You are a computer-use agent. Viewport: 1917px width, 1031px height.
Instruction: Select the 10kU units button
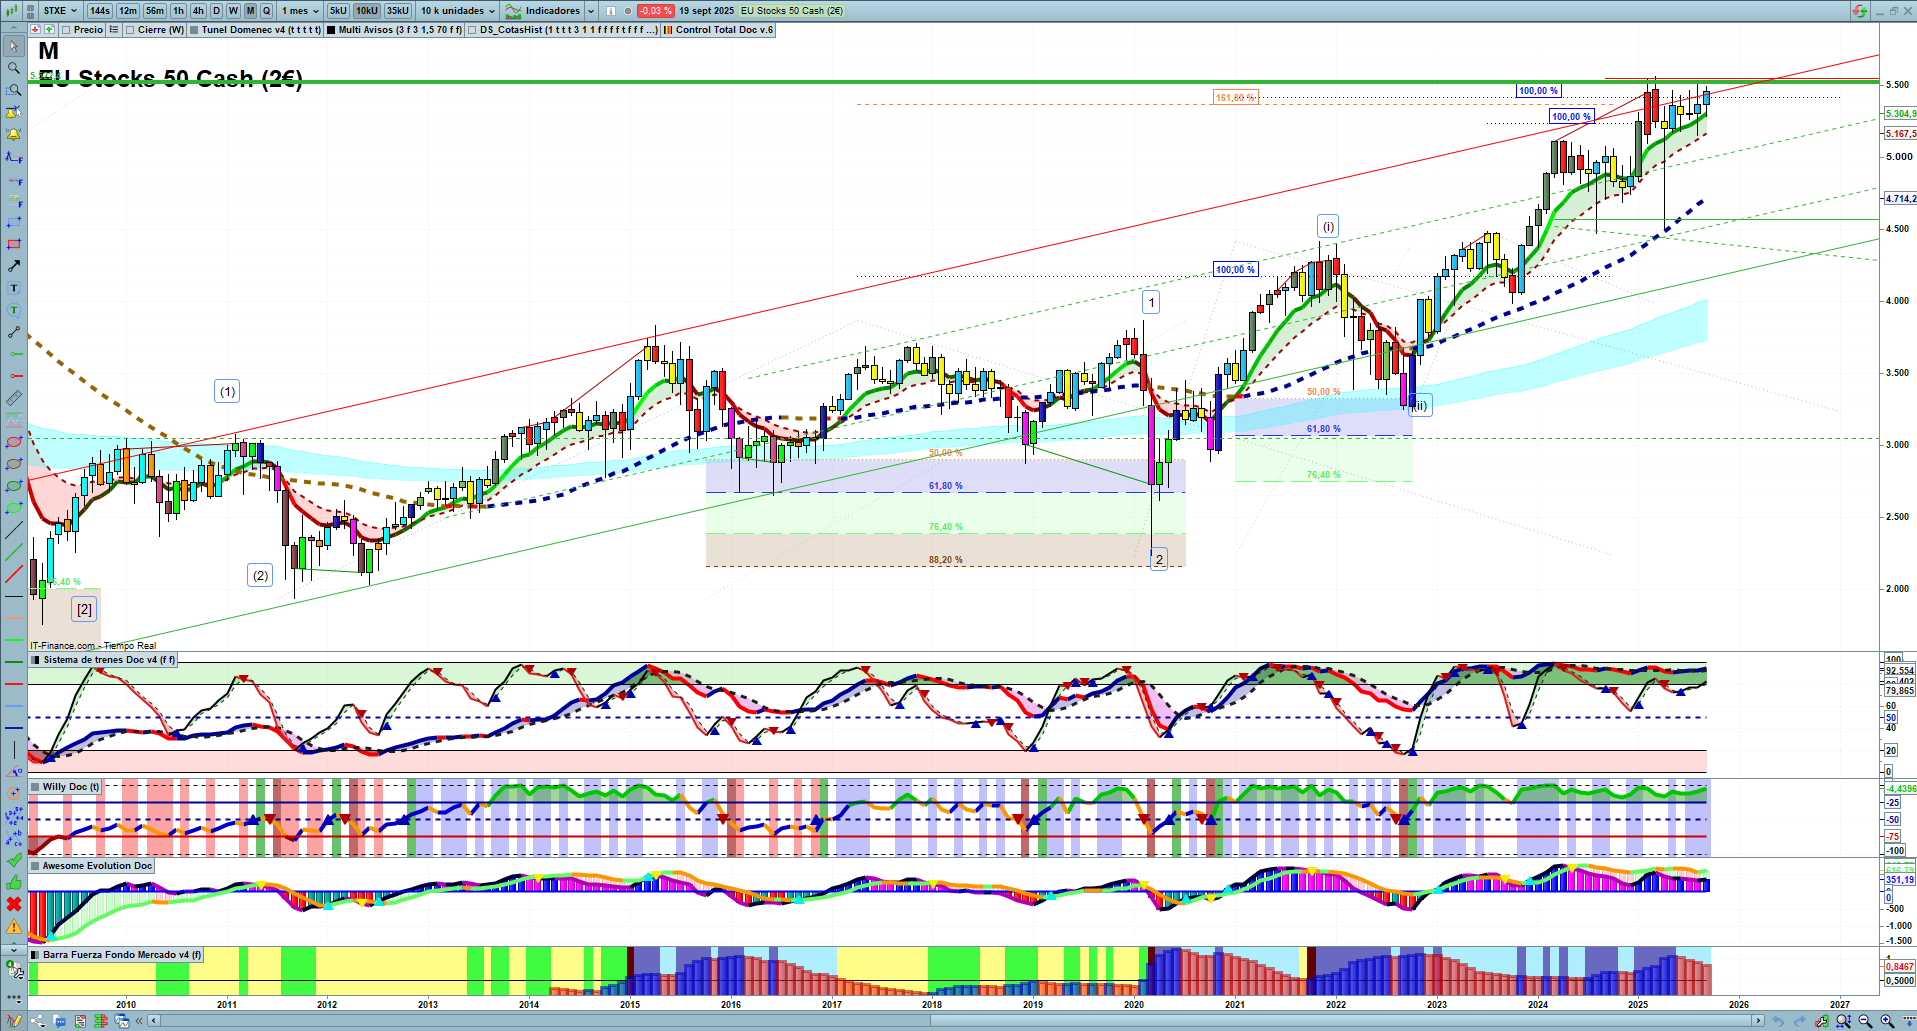367,11
